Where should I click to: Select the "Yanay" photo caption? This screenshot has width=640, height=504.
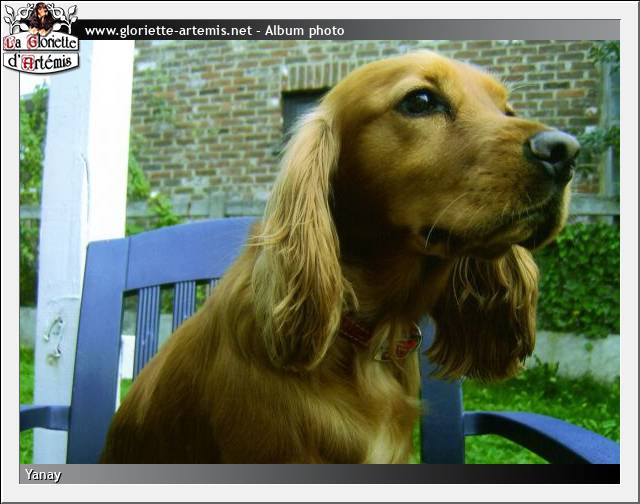click(43, 475)
